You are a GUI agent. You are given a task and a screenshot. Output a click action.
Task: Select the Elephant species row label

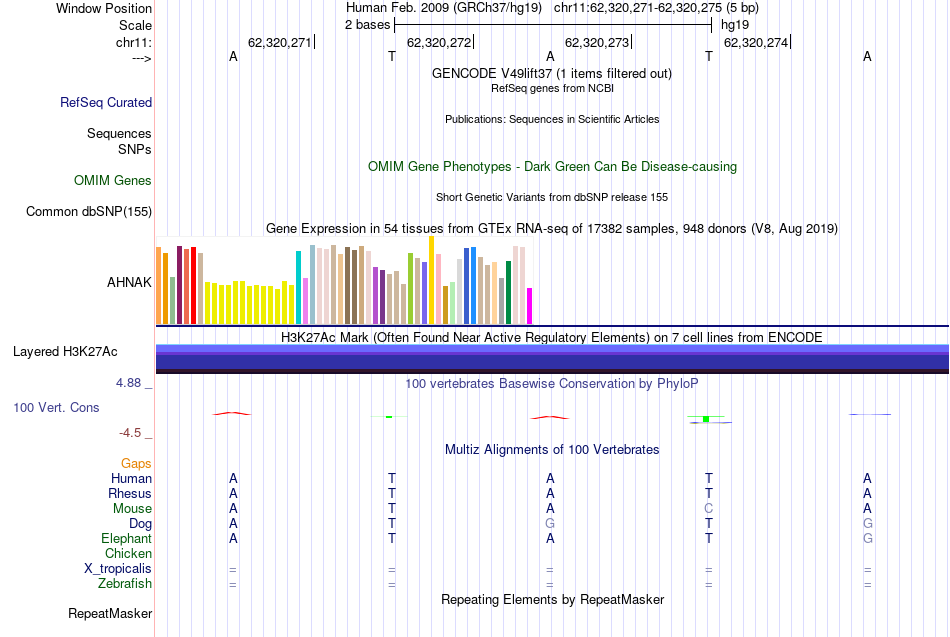point(127,538)
